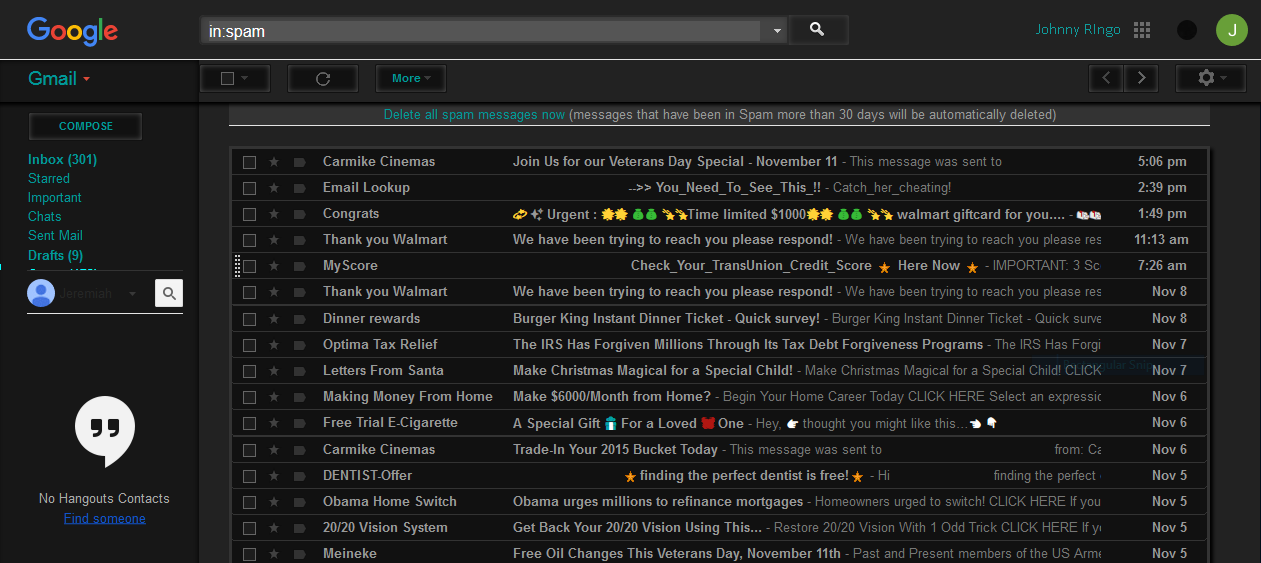This screenshot has height=563, width=1261.
Task: Mark Making Money From Home important
Action: [299, 396]
